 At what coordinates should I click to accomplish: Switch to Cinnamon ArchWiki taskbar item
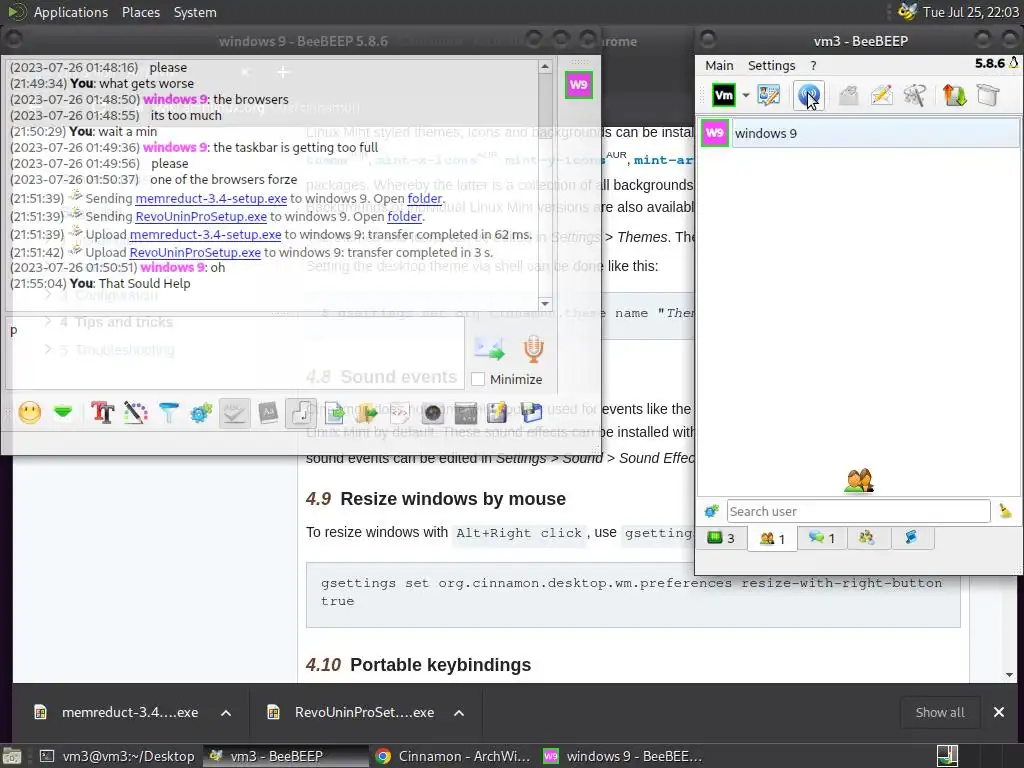453,756
